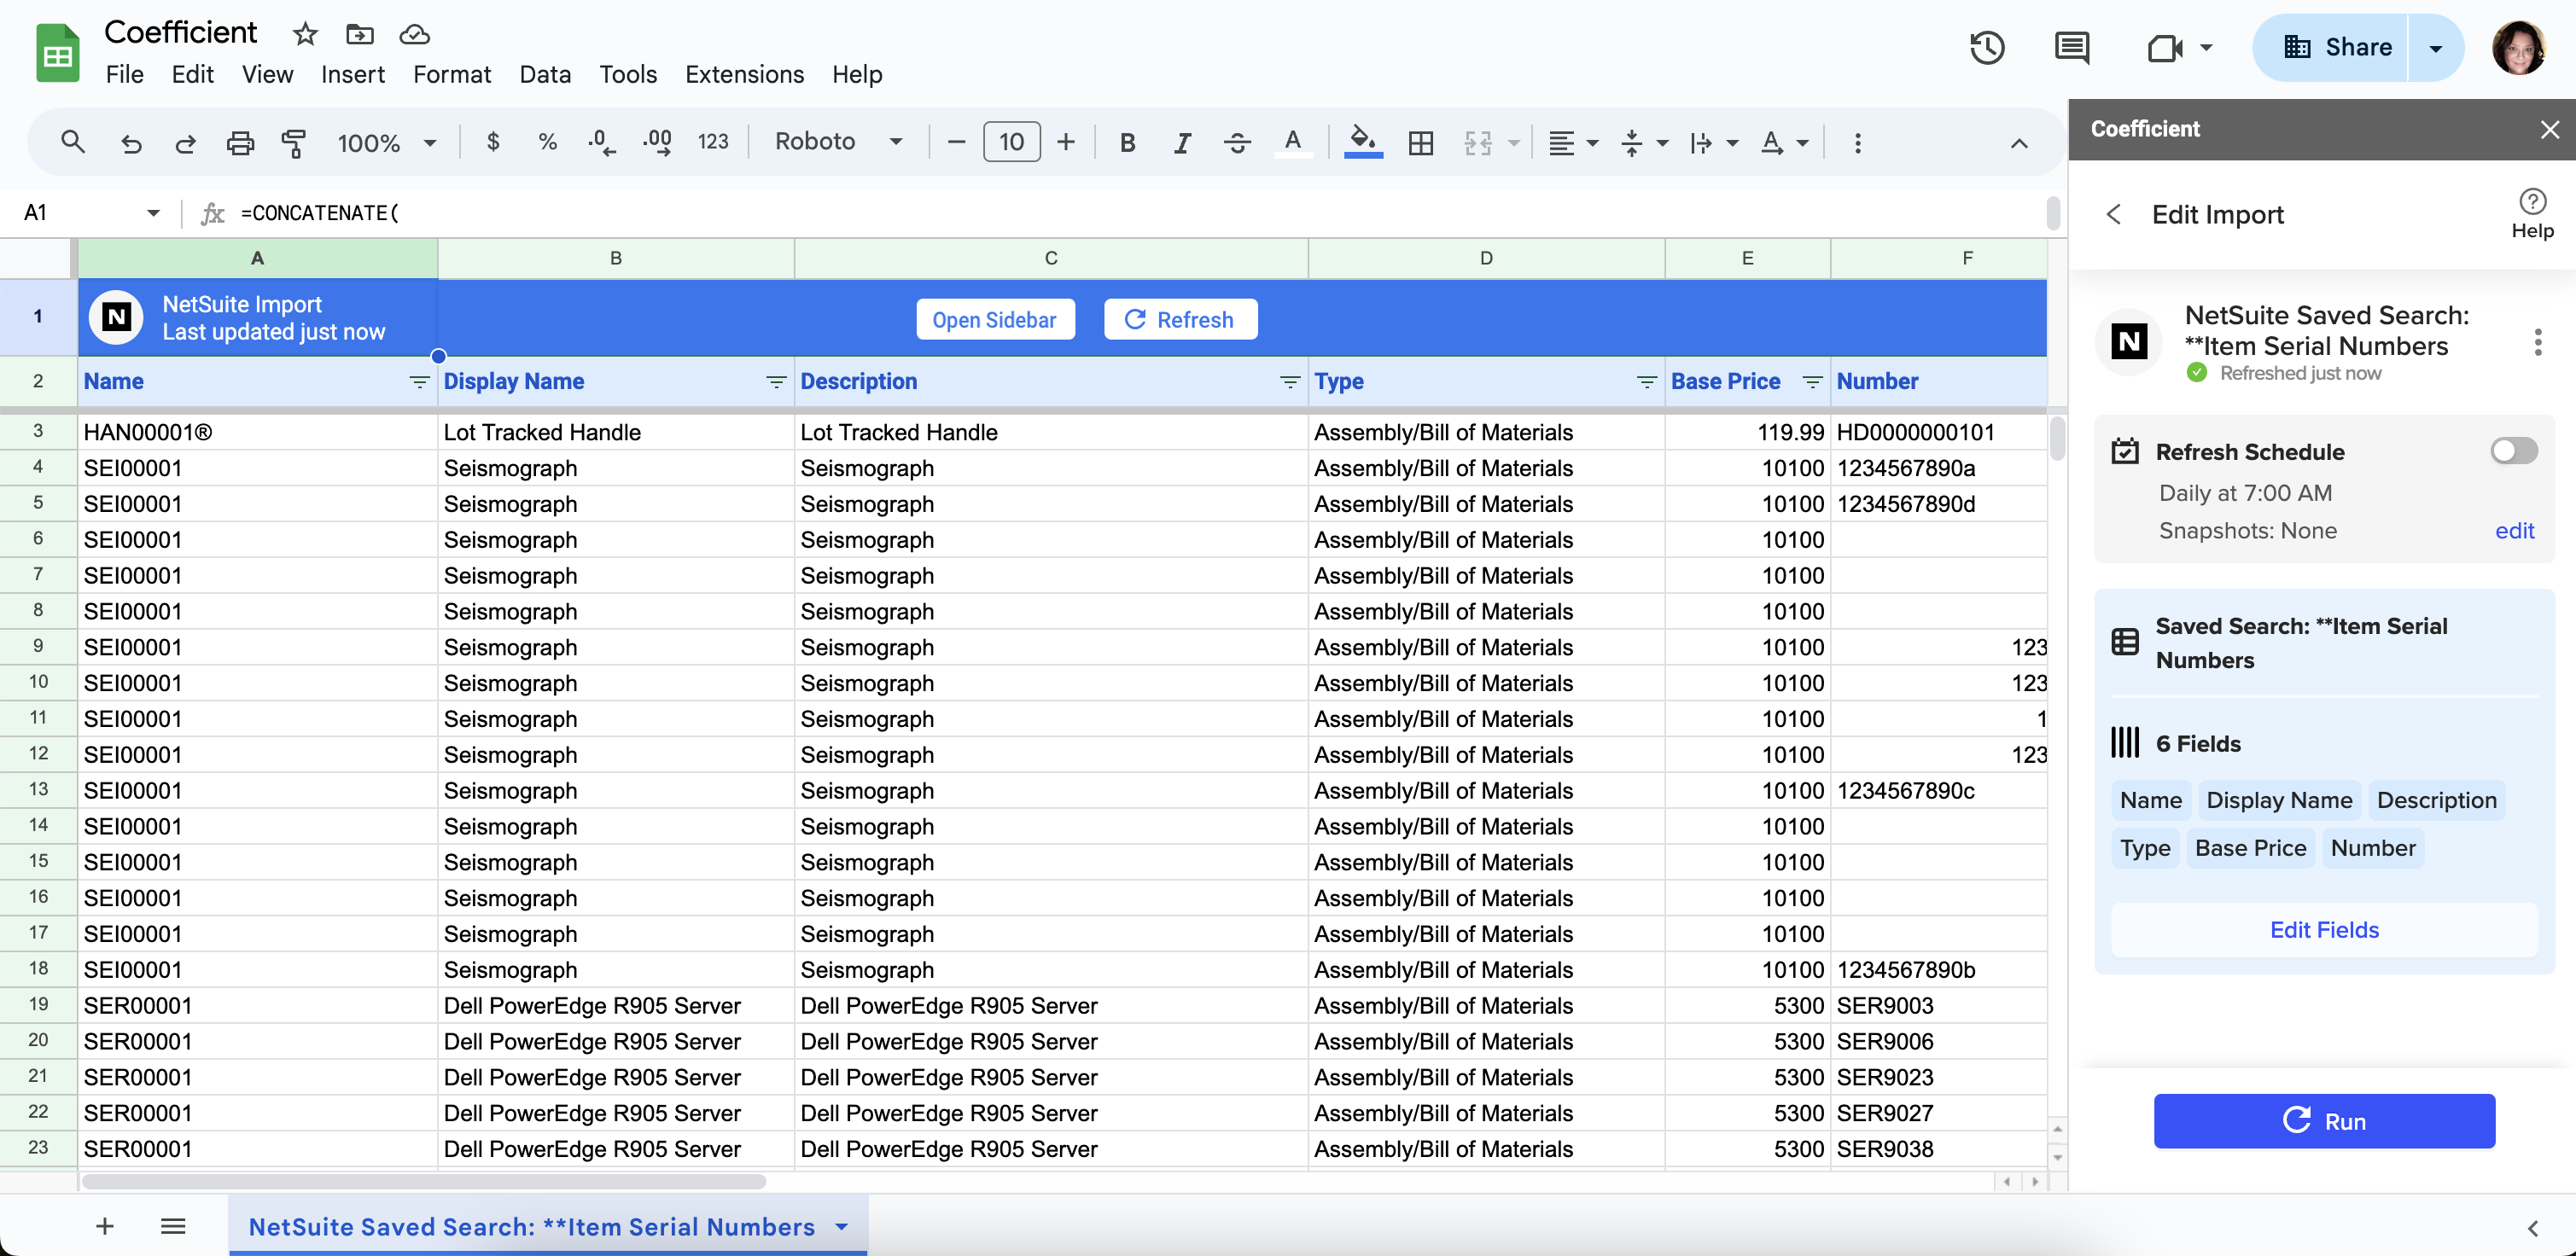
Task: Click the Help icon in Coefficient sidebar
Action: (x=2532, y=214)
